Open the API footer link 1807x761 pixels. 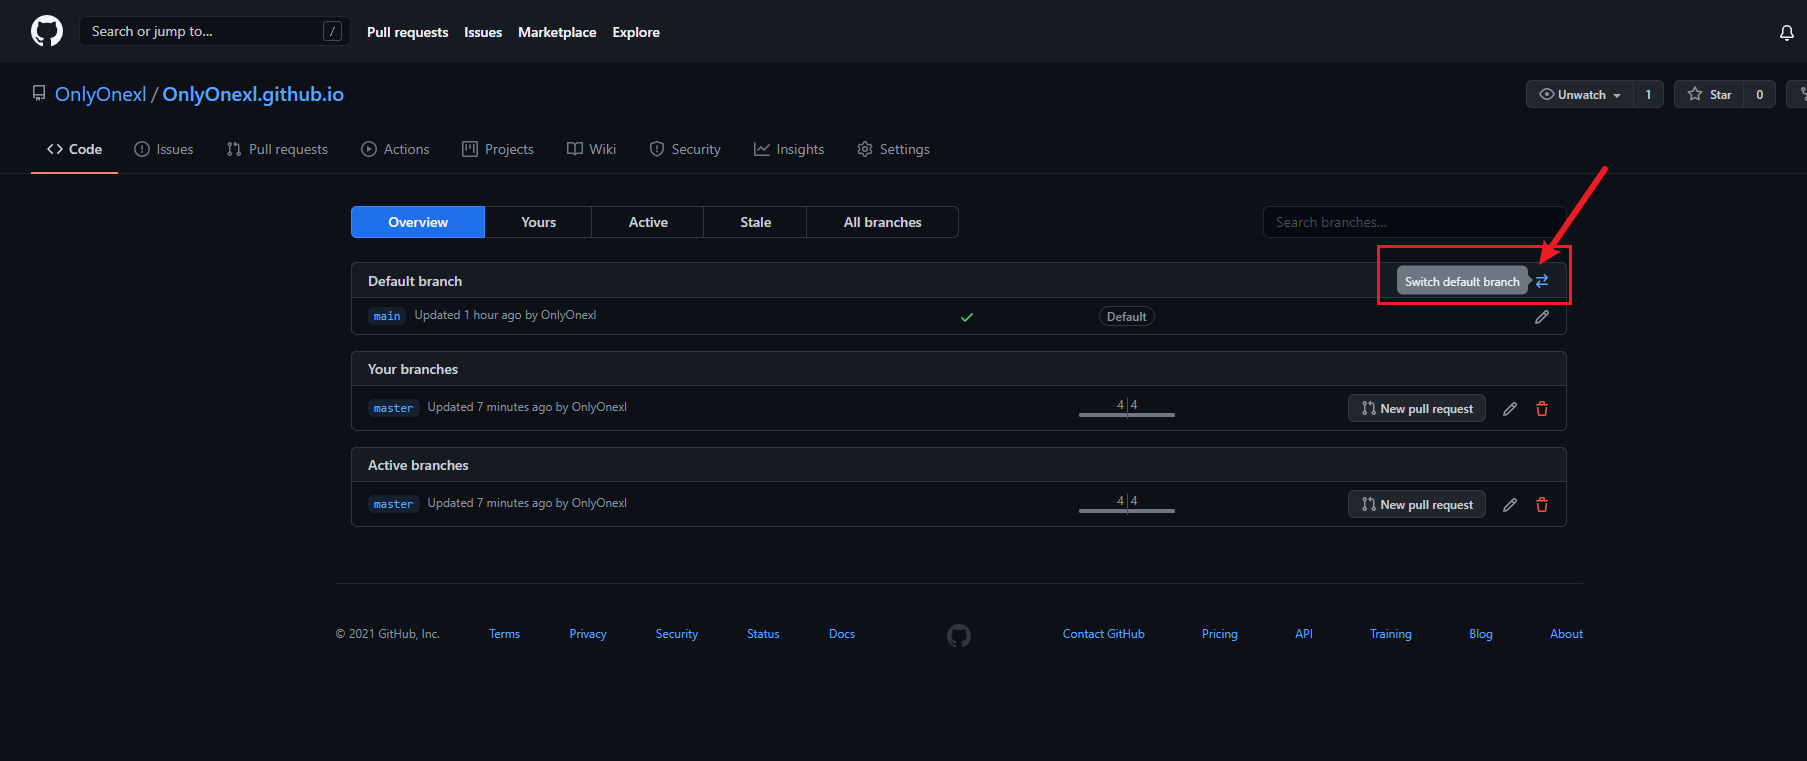[x=1304, y=634]
